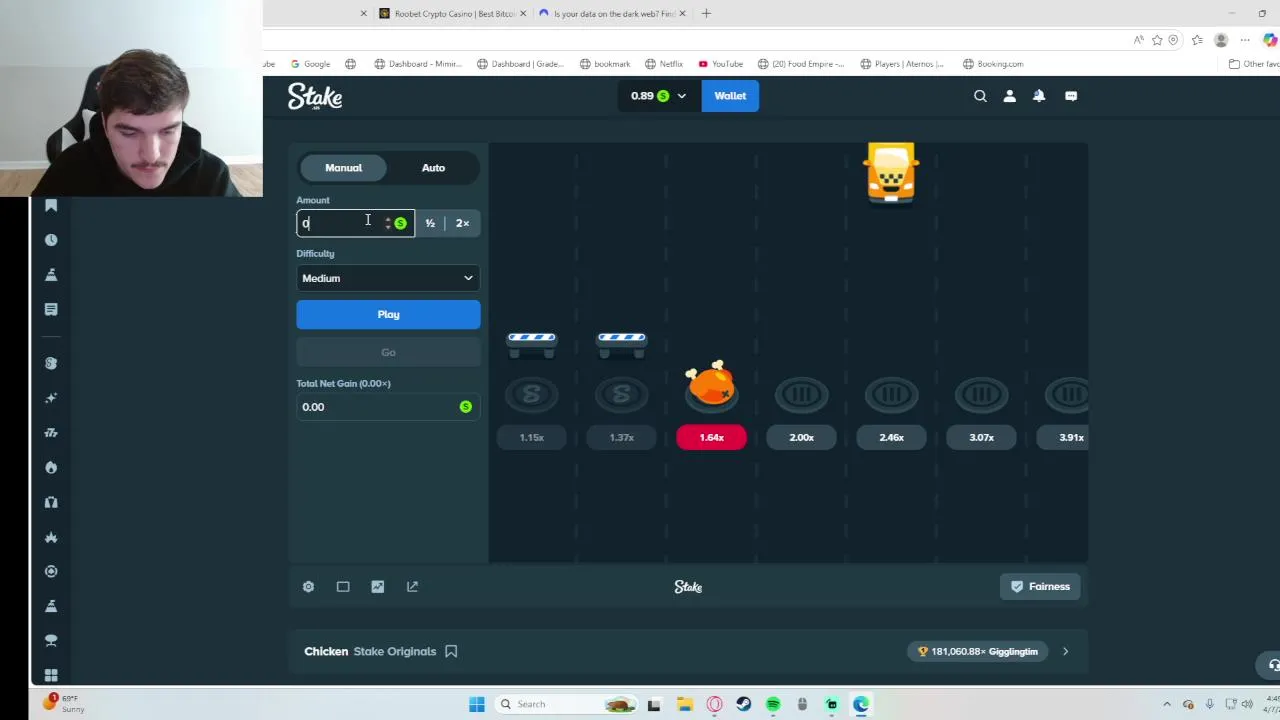1280x720 pixels.
Task: Switch to the dark web data tab
Action: [x=613, y=13]
